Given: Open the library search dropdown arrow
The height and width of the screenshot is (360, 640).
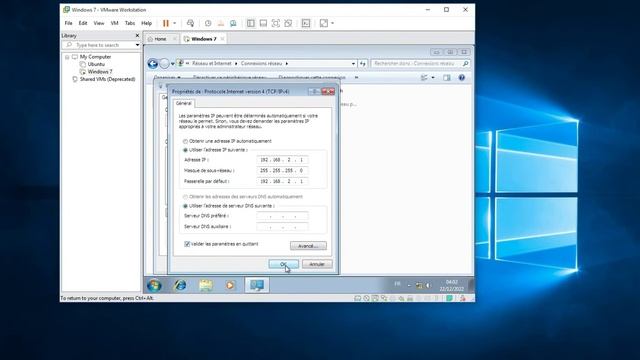Looking at the screenshot, I should click(138, 45).
